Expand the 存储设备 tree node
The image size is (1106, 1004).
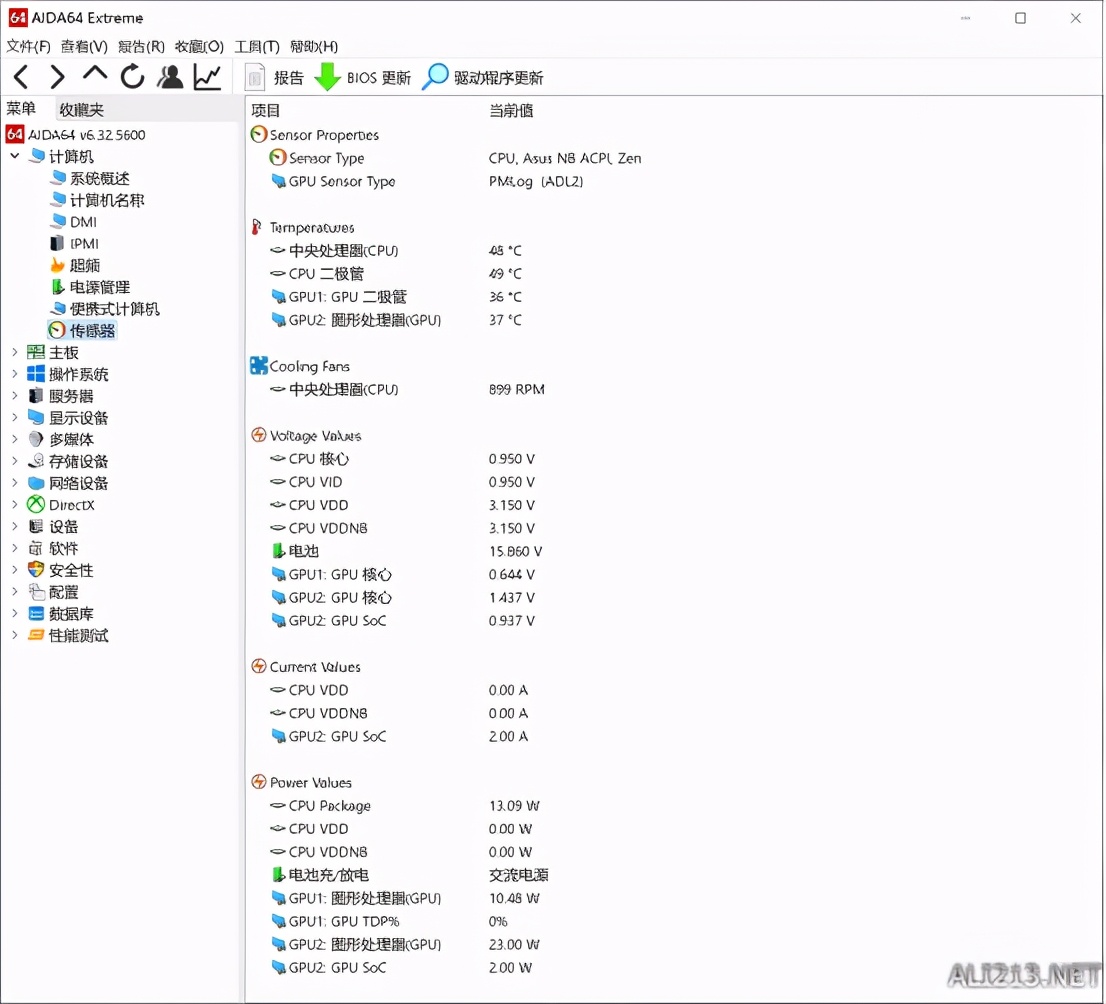[15, 461]
